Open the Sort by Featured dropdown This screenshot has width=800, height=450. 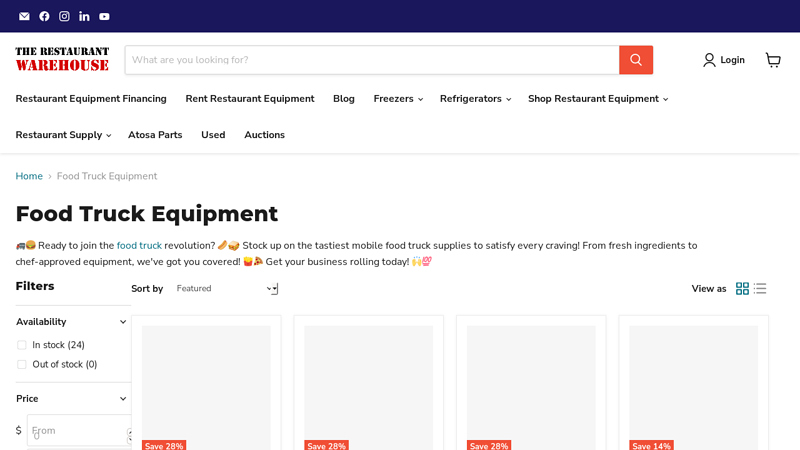[226, 289]
